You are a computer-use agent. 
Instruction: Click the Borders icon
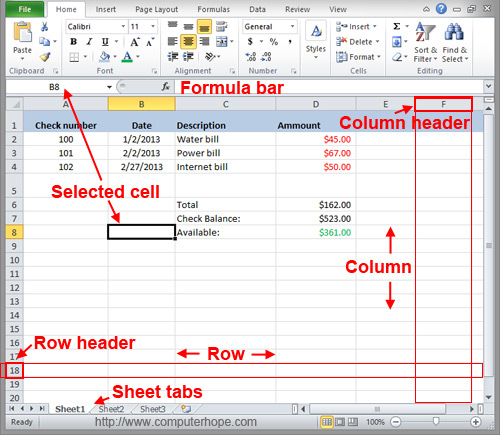tap(74, 57)
